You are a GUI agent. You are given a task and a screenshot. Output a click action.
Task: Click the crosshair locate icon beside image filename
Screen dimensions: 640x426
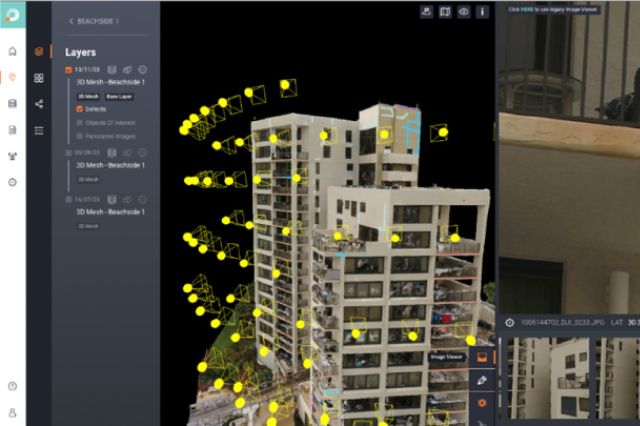(510, 322)
